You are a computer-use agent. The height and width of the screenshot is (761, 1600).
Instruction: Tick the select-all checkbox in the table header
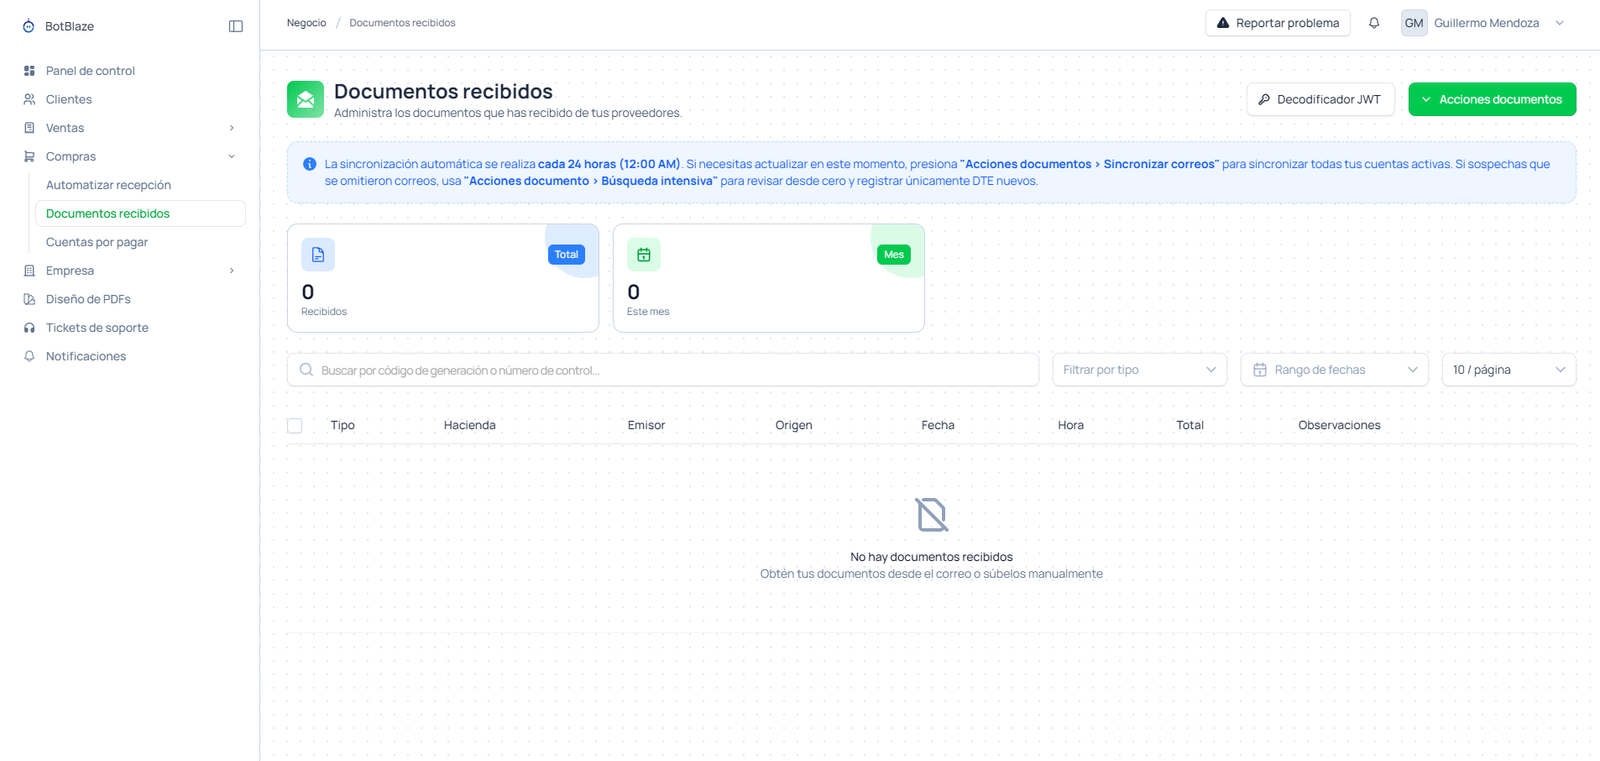[295, 426]
